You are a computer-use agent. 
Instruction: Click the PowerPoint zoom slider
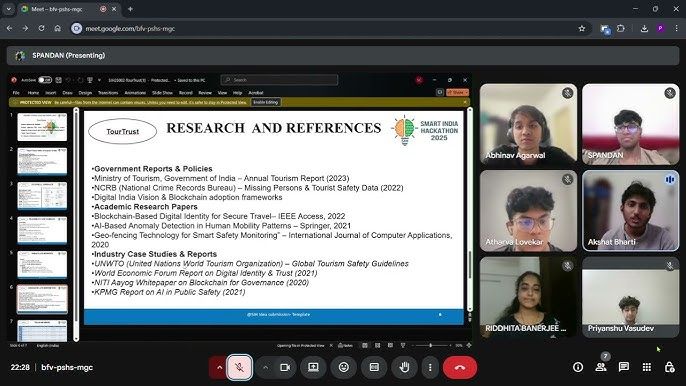[x=431, y=345]
